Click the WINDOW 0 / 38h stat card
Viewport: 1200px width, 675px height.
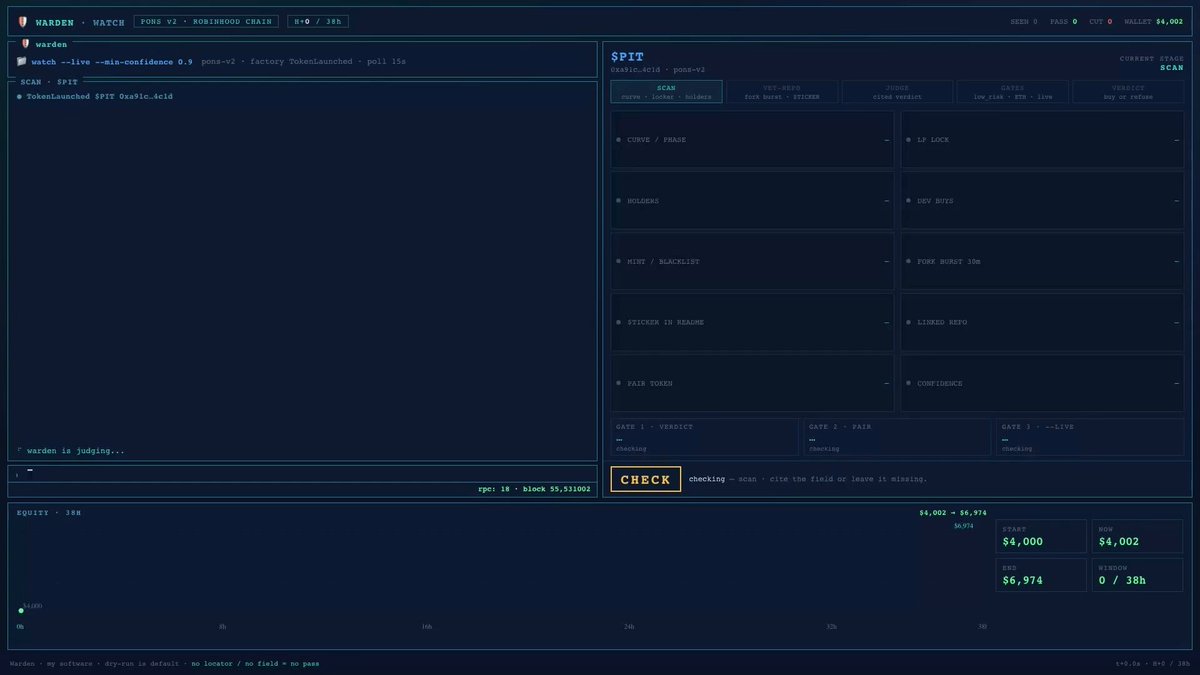1137,575
